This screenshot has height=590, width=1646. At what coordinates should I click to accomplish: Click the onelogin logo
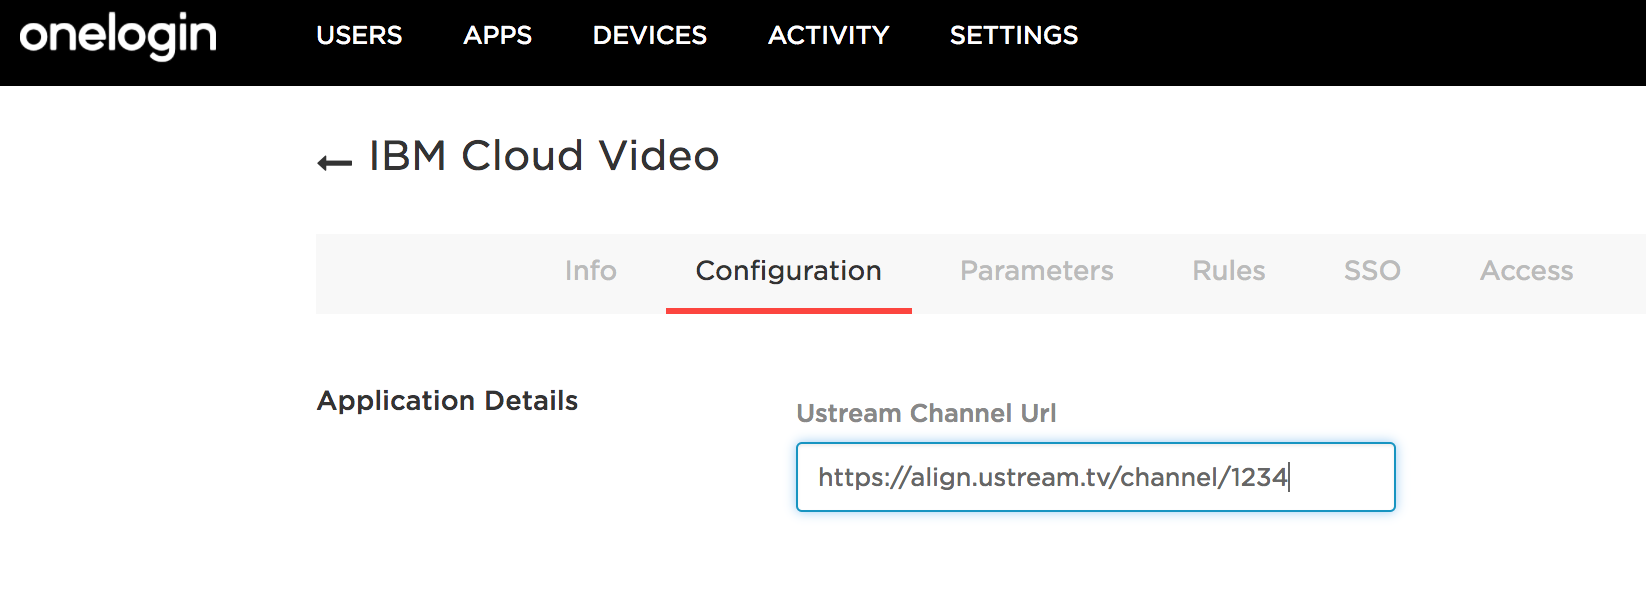pyautogui.click(x=118, y=36)
